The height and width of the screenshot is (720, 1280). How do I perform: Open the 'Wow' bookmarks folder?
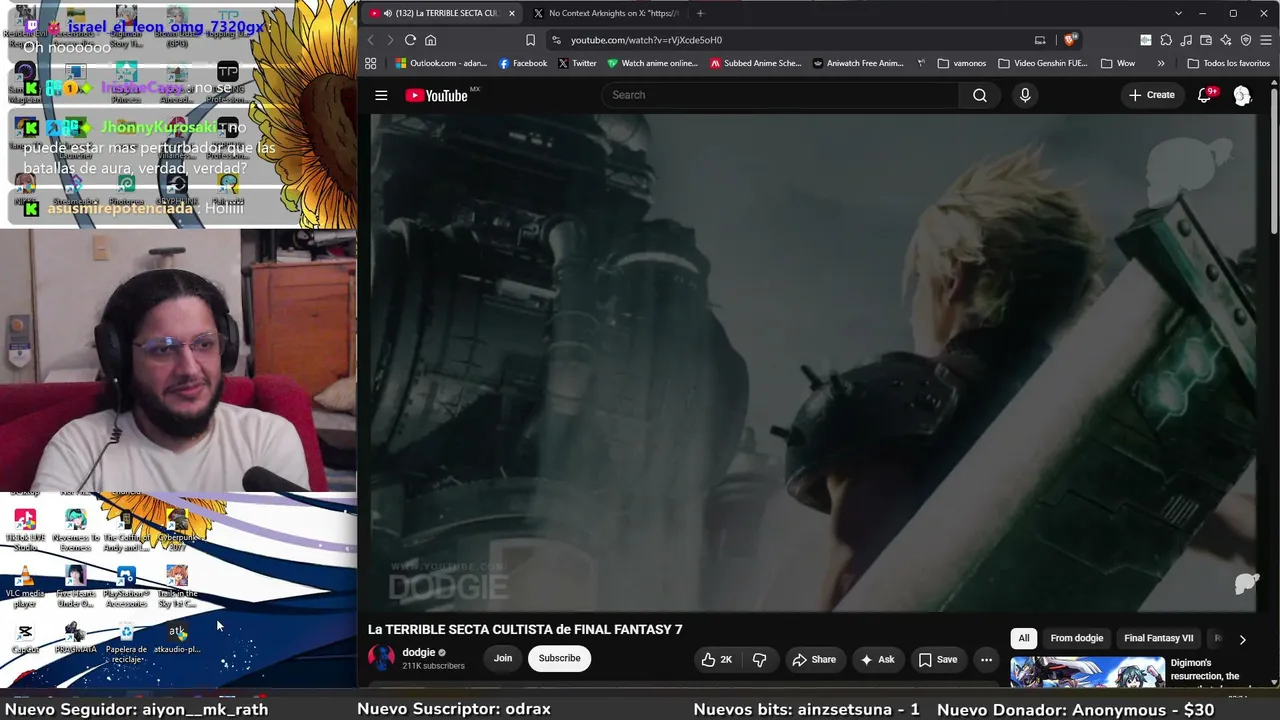click(1118, 63)
